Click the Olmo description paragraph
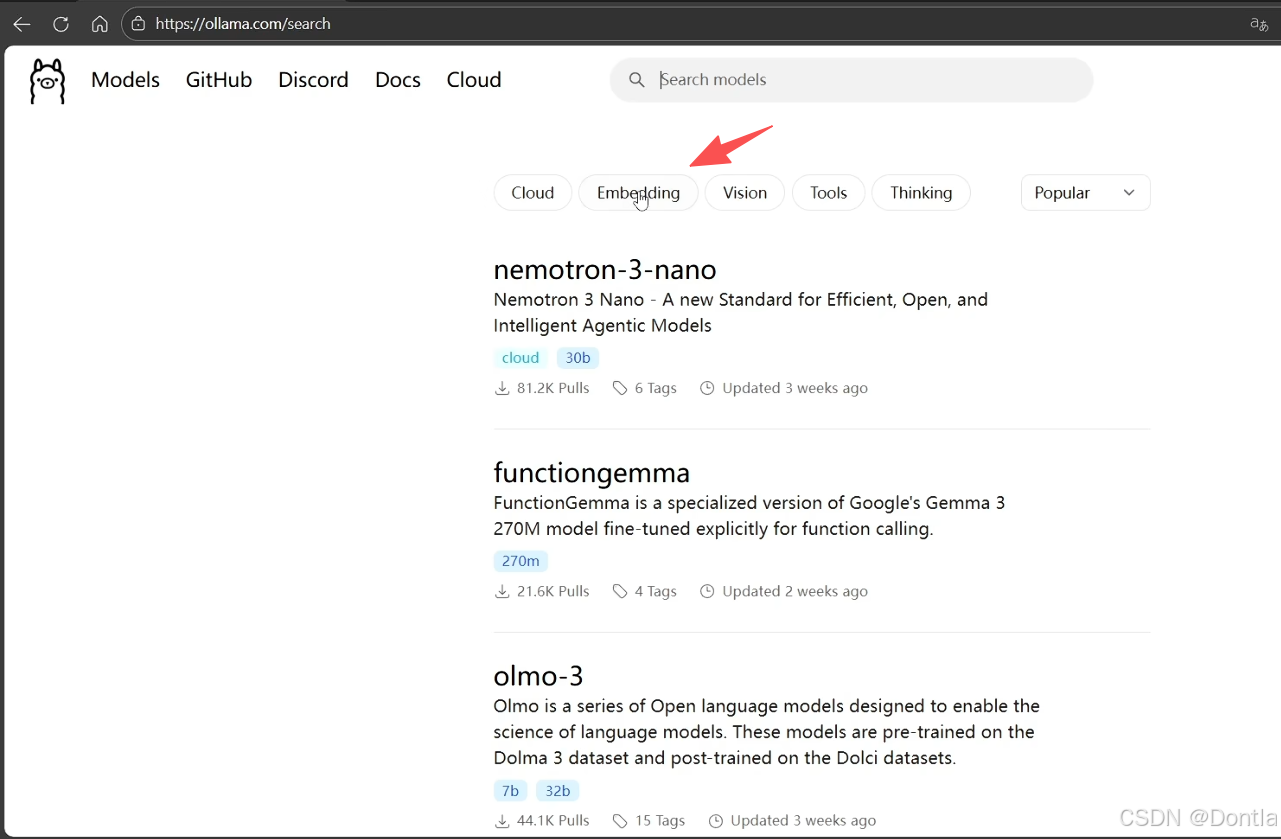1281x839 pixels. pyautogui.click(x=767, y=732)
